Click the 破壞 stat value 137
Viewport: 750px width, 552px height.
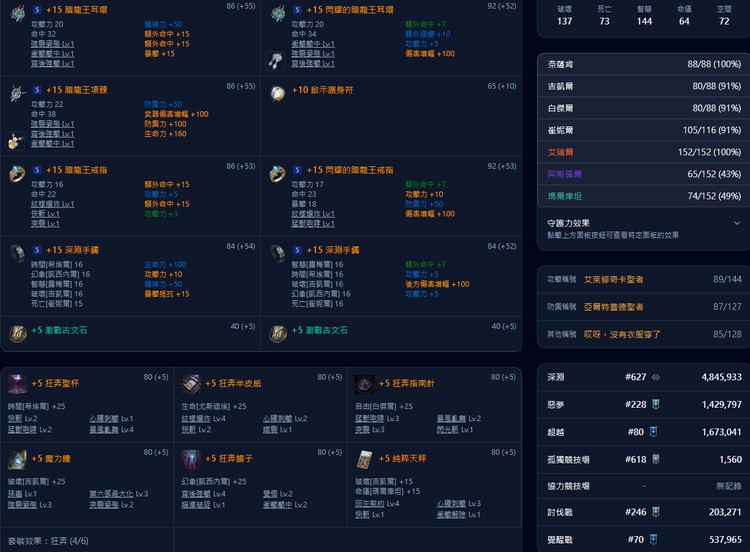tap(564, 21)
